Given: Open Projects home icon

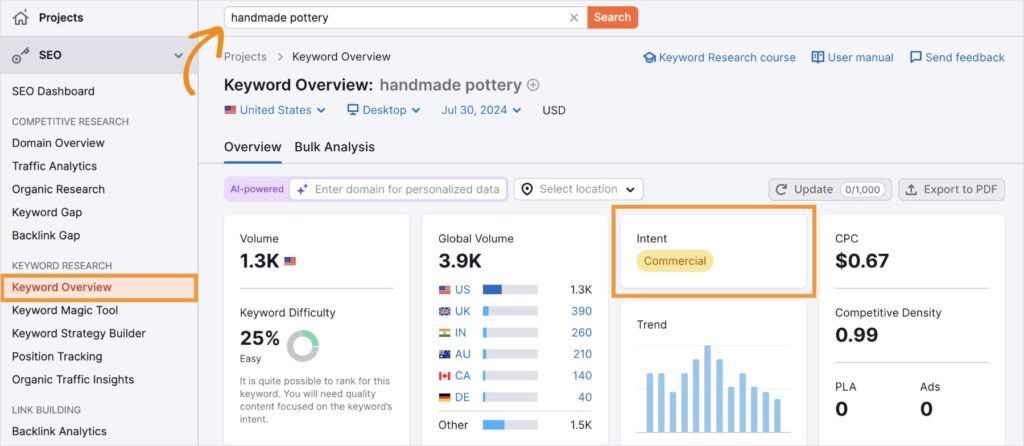Looking at the screenshot, I should pyautogui.click(x=21, y=18).
